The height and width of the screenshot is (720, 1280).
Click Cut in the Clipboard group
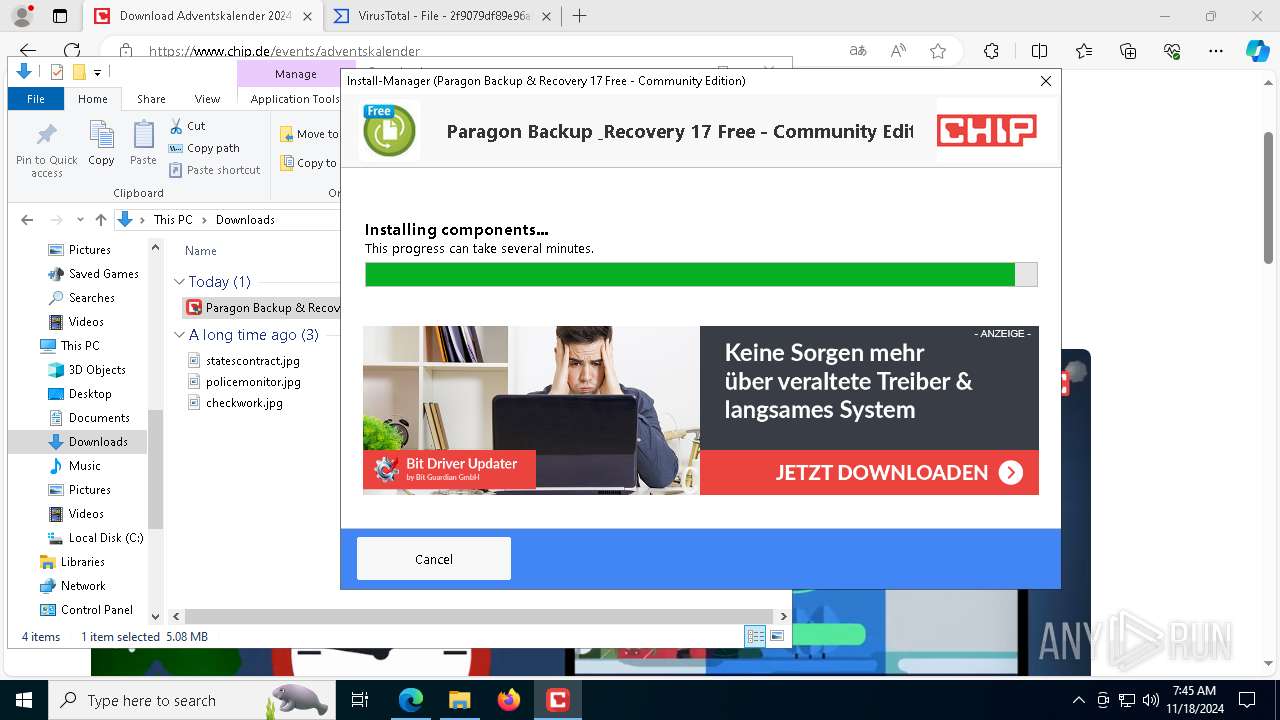point(187,126)
